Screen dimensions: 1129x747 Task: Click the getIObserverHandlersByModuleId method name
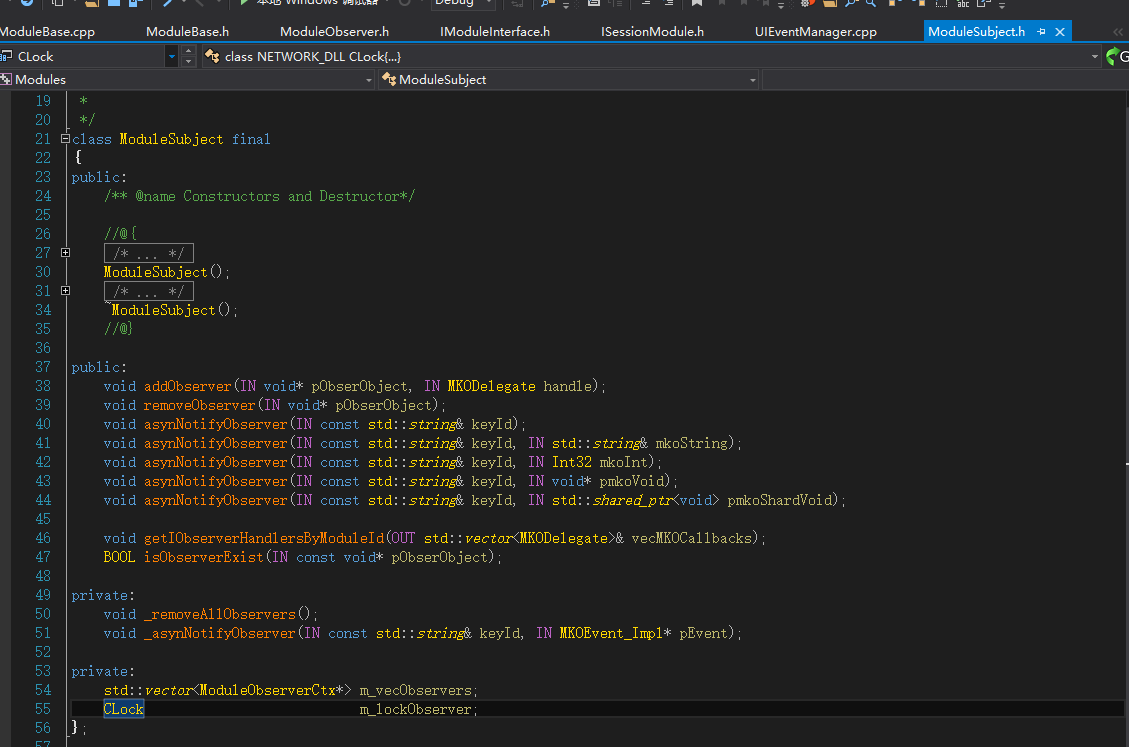pyautogui.click(x=264, y=538)
